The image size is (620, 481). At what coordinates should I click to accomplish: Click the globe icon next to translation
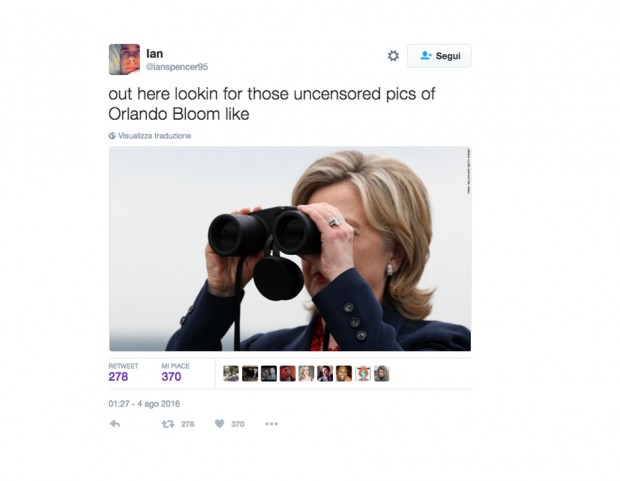(112, 136)
